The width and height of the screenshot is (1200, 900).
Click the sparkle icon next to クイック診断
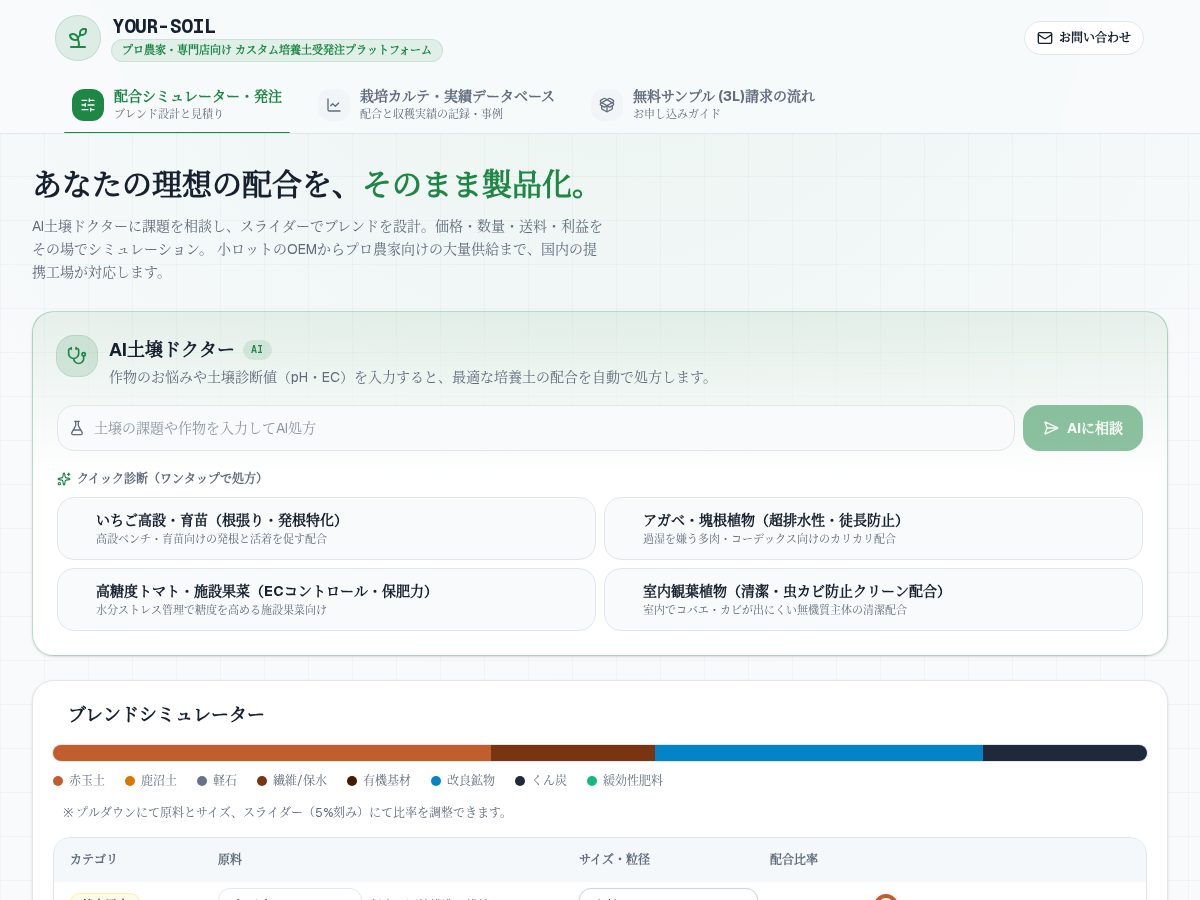pos(64,479)
